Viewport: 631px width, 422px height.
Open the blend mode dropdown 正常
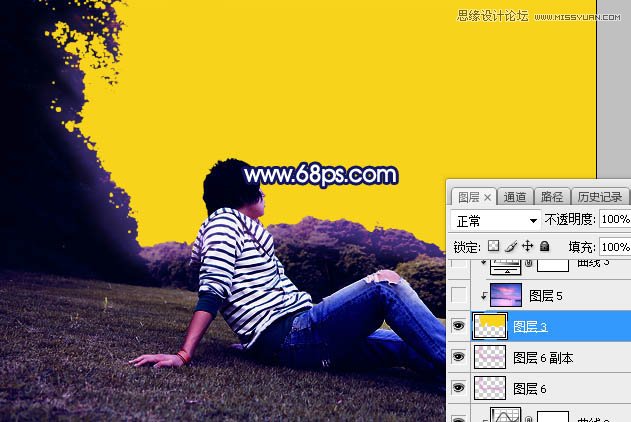495,220
